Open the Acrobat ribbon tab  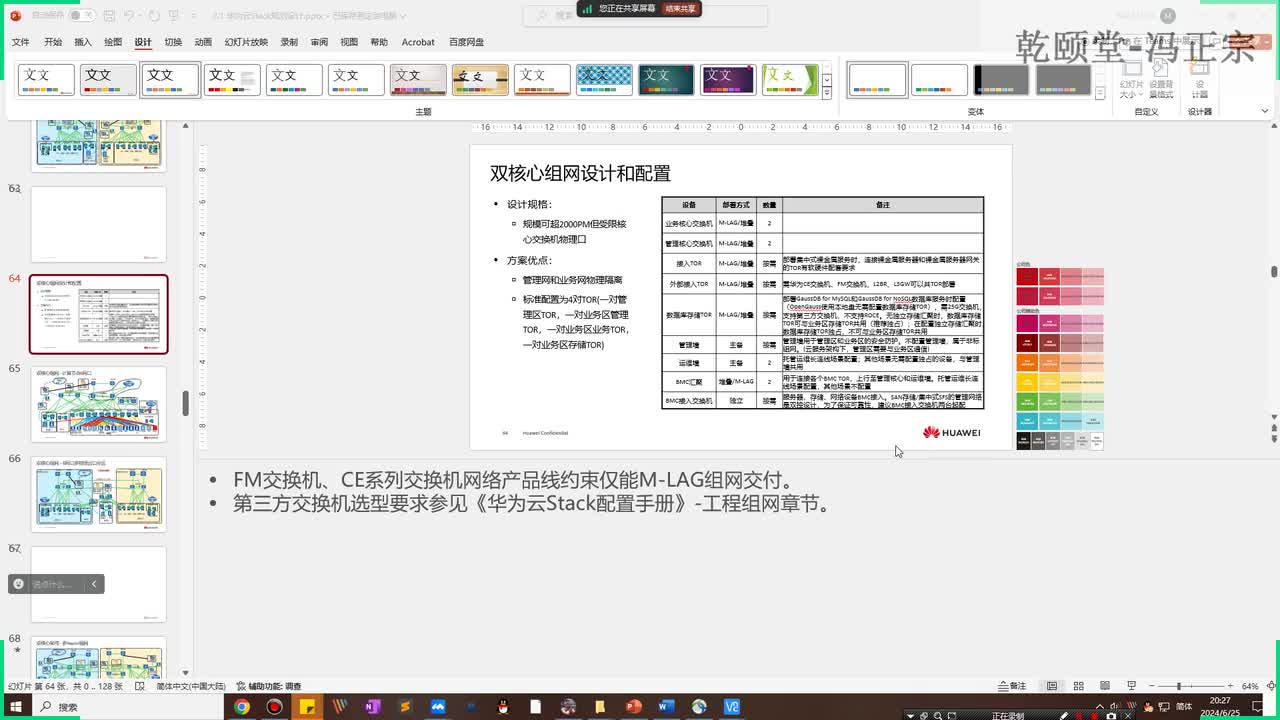tap(418, 42)
